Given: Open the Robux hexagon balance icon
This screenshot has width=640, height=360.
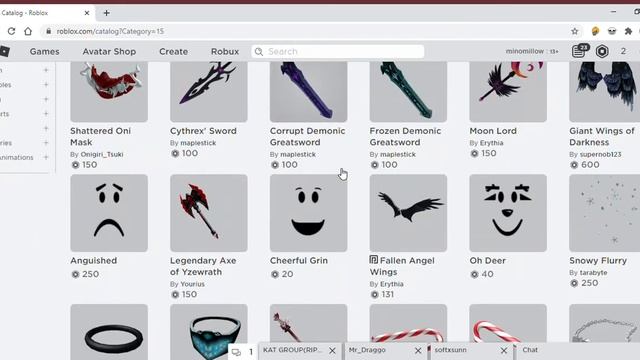Looking at the screenshot, I should coord(602,51).
